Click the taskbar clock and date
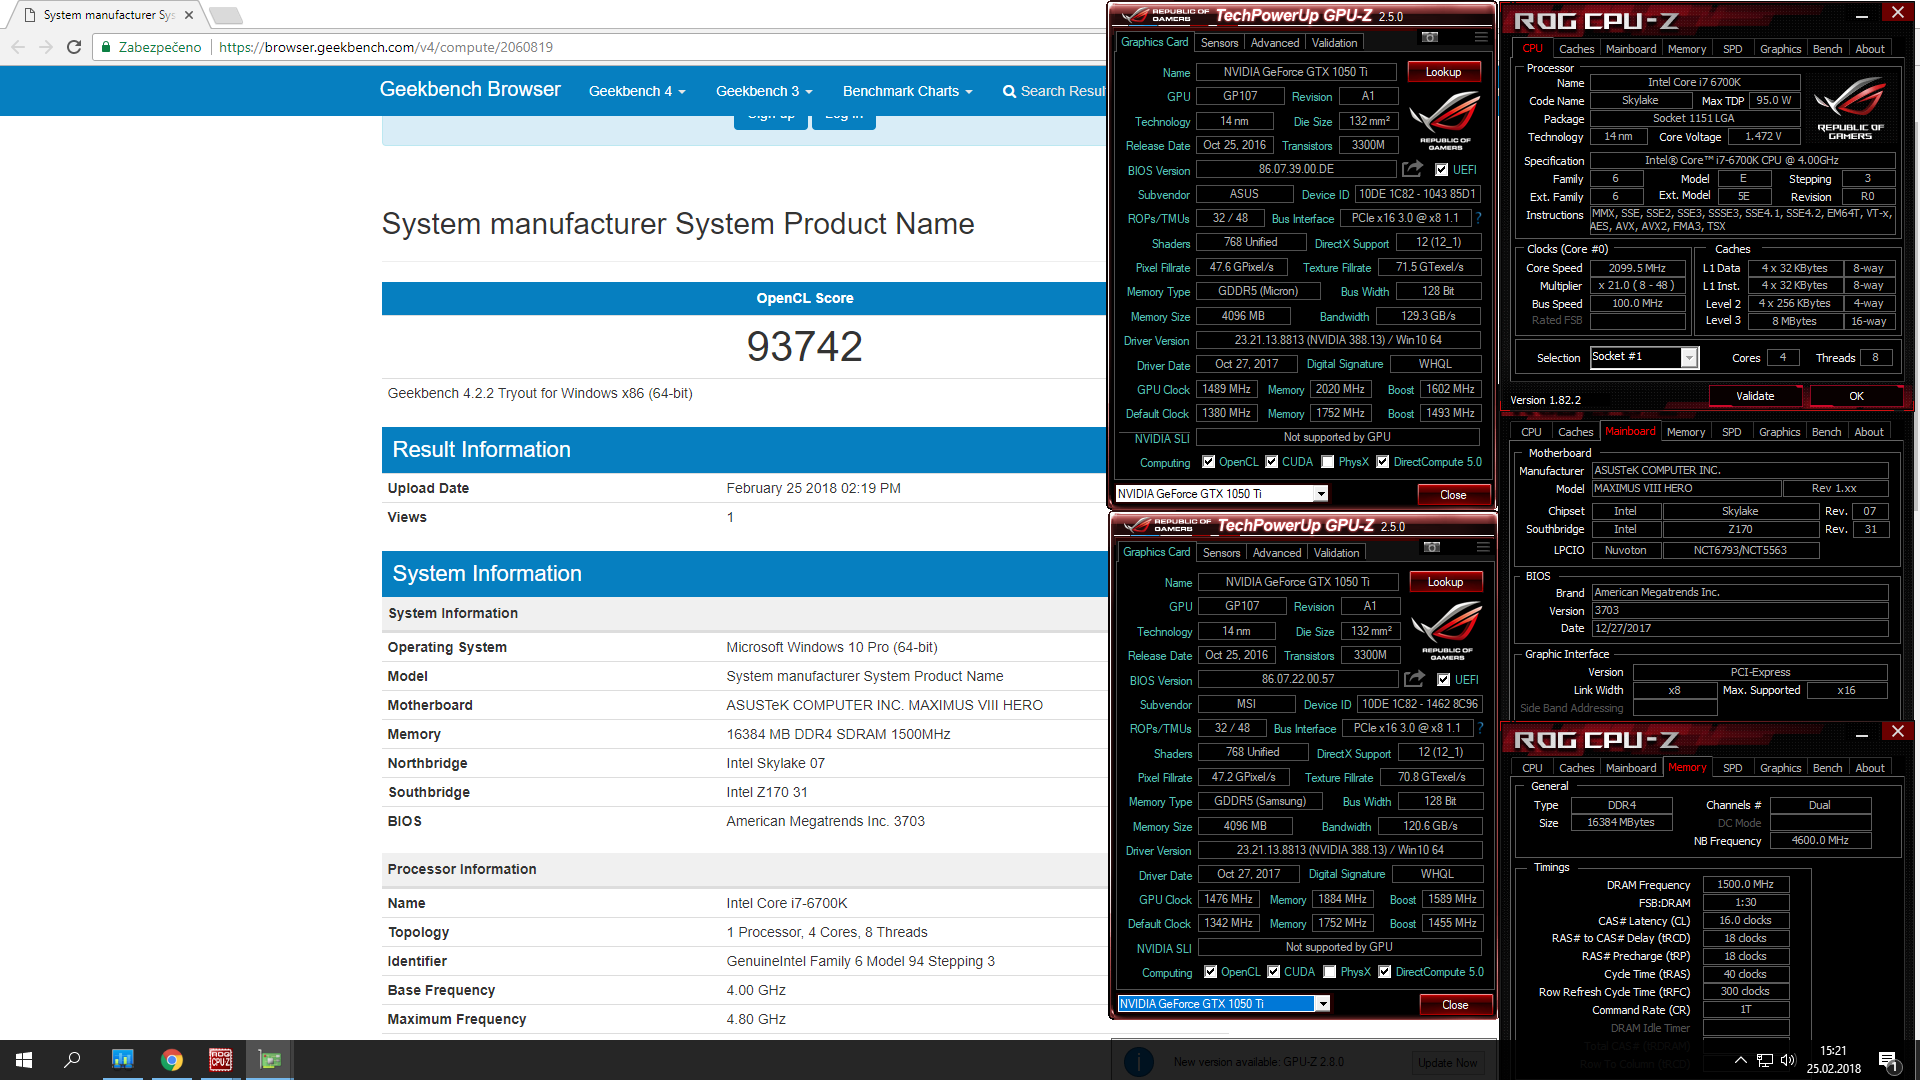The height and width of the screenshot is (1080, 1920). pos(1834,1060)
